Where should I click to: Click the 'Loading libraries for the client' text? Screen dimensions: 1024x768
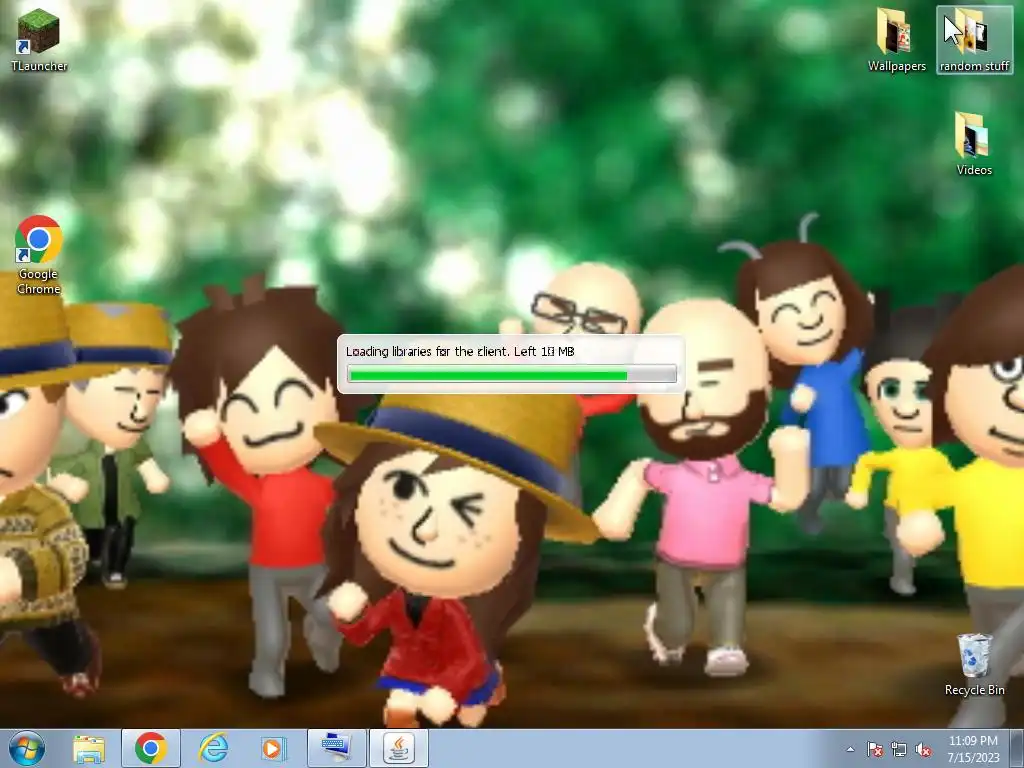tap(427, 351)
